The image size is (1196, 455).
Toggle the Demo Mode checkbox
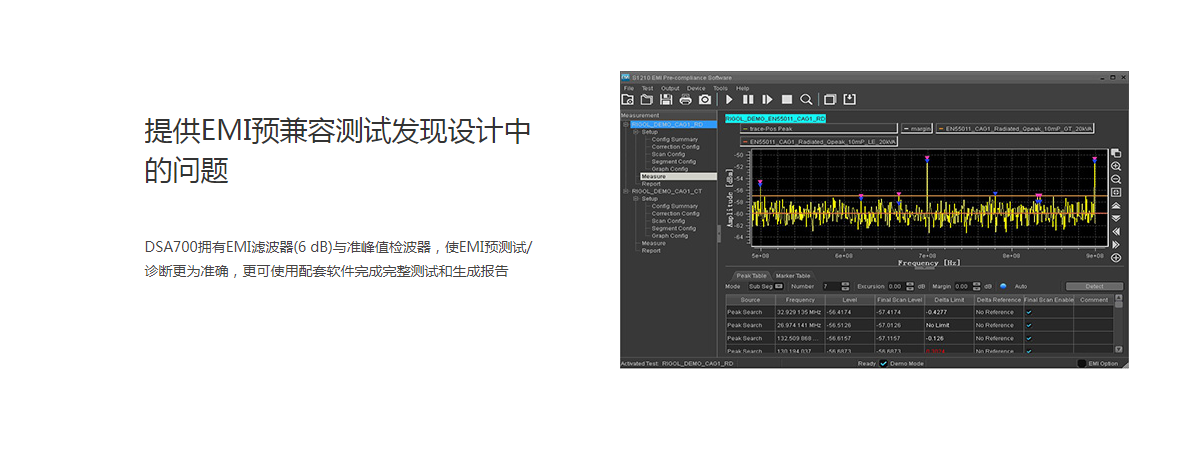pos(883,364)
